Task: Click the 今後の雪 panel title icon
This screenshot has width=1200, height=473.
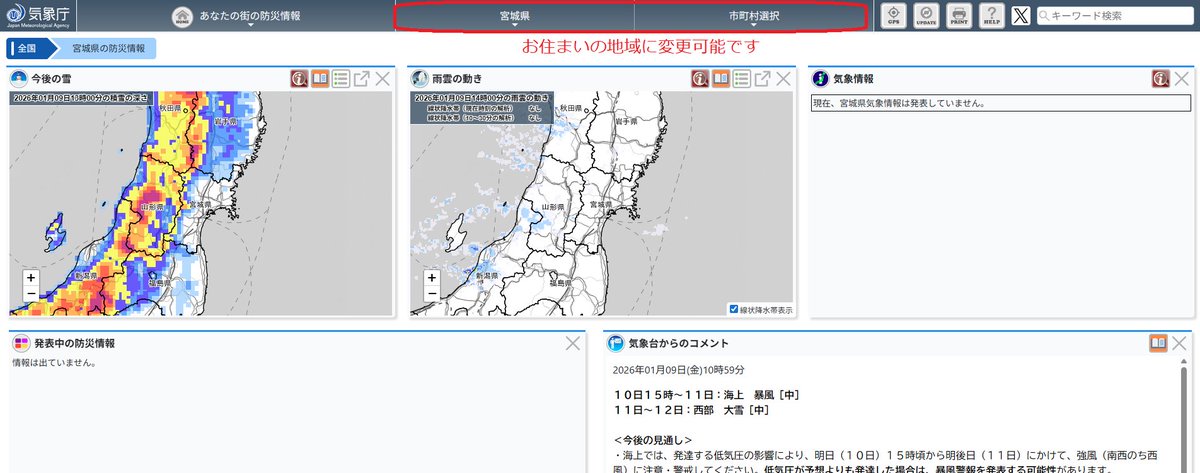Action: point(19,78)
